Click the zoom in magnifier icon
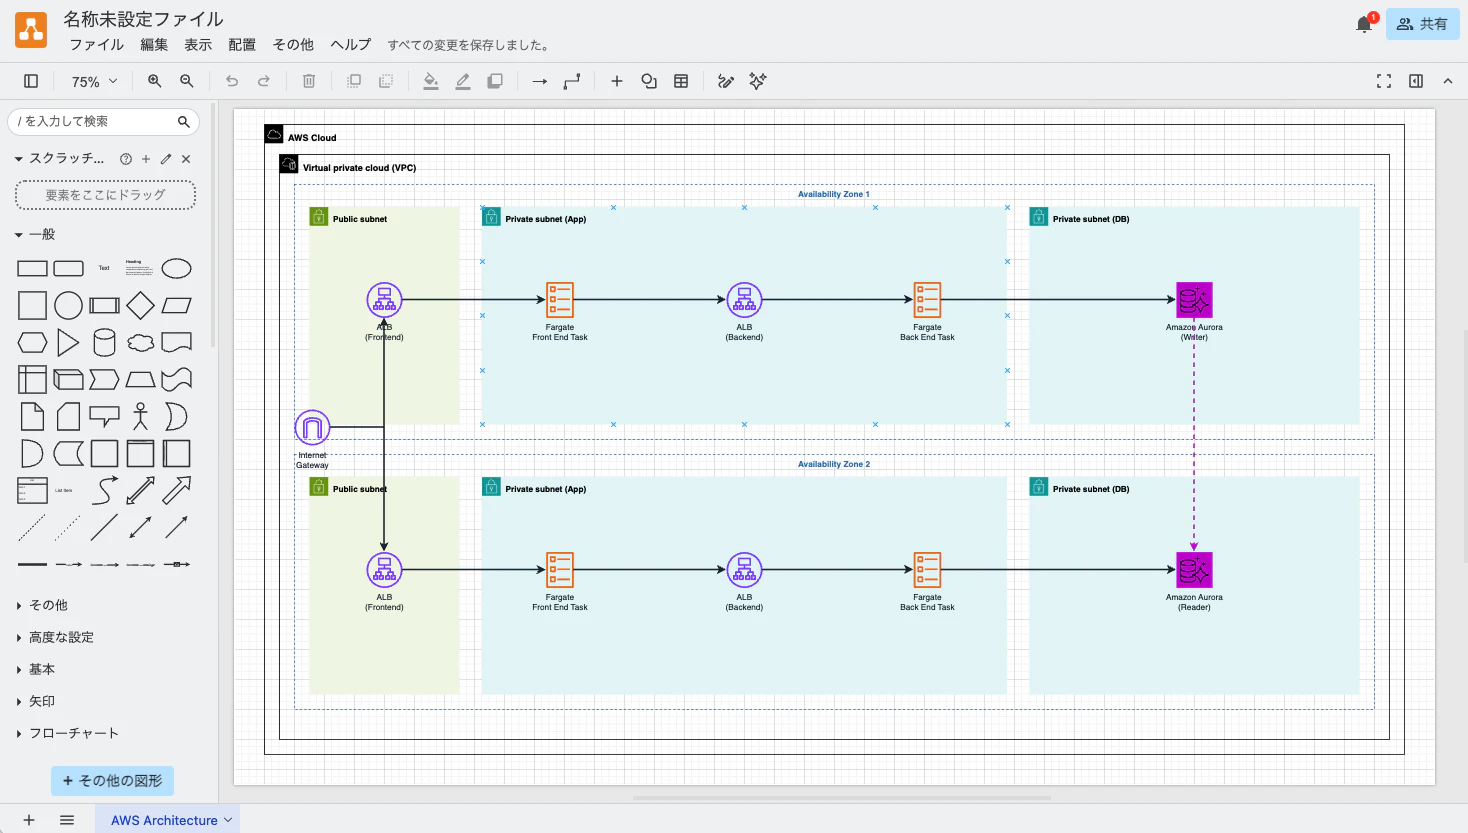Screen dimensions: 1468x833 pos(155,81)
